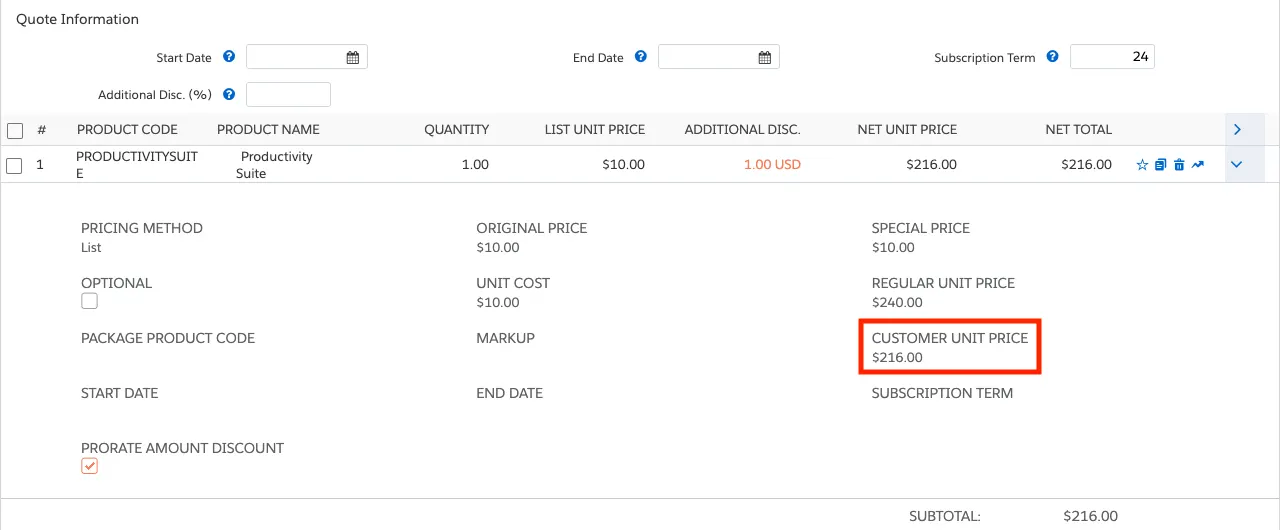Edit the Subscription Term field showing 24
The width and height of the screenshot is (1280, 530).
(x=1112, y=57)
